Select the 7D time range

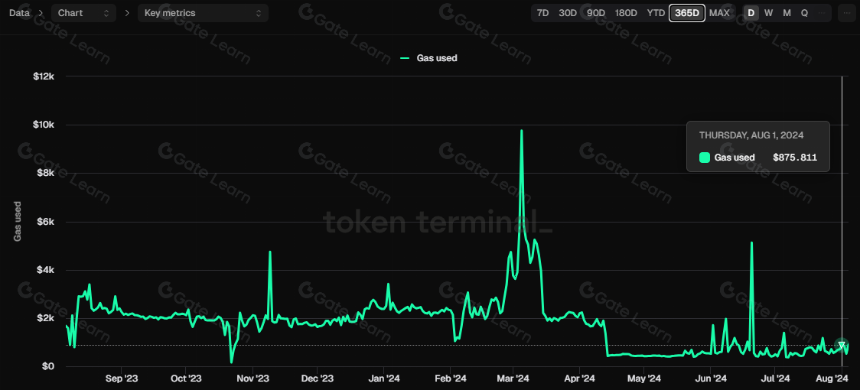(x=542, y=13)
